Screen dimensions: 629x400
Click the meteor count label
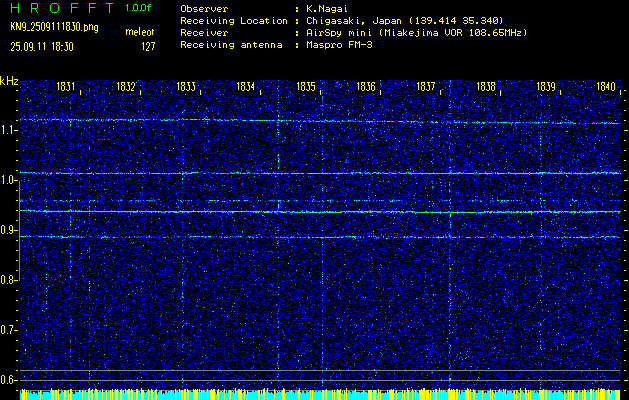point(140,32)
